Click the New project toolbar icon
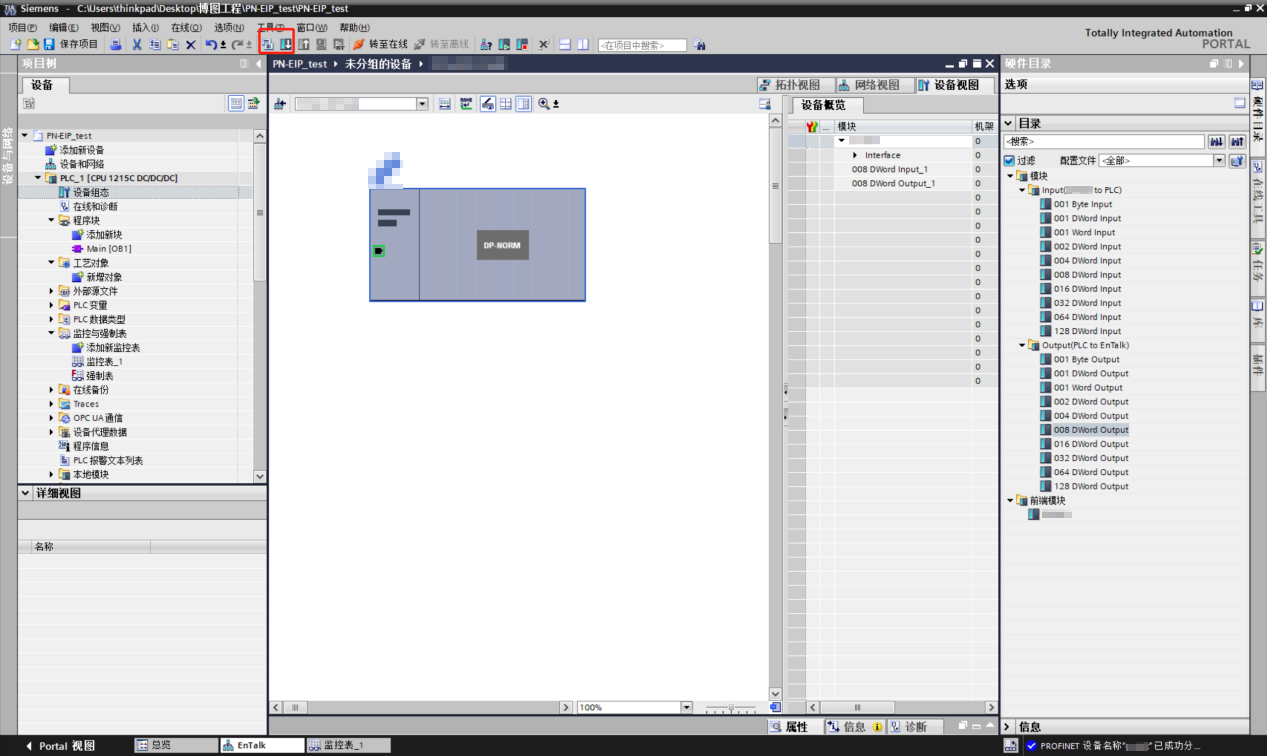 point(15,45)
